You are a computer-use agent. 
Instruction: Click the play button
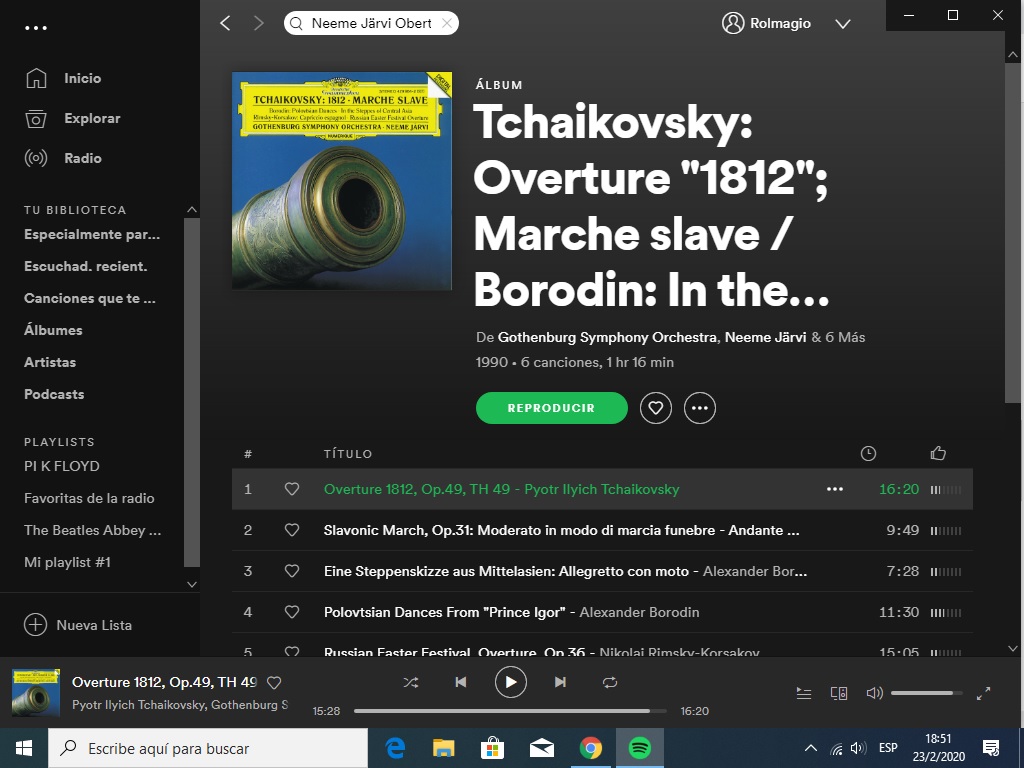tap(511, 682)
